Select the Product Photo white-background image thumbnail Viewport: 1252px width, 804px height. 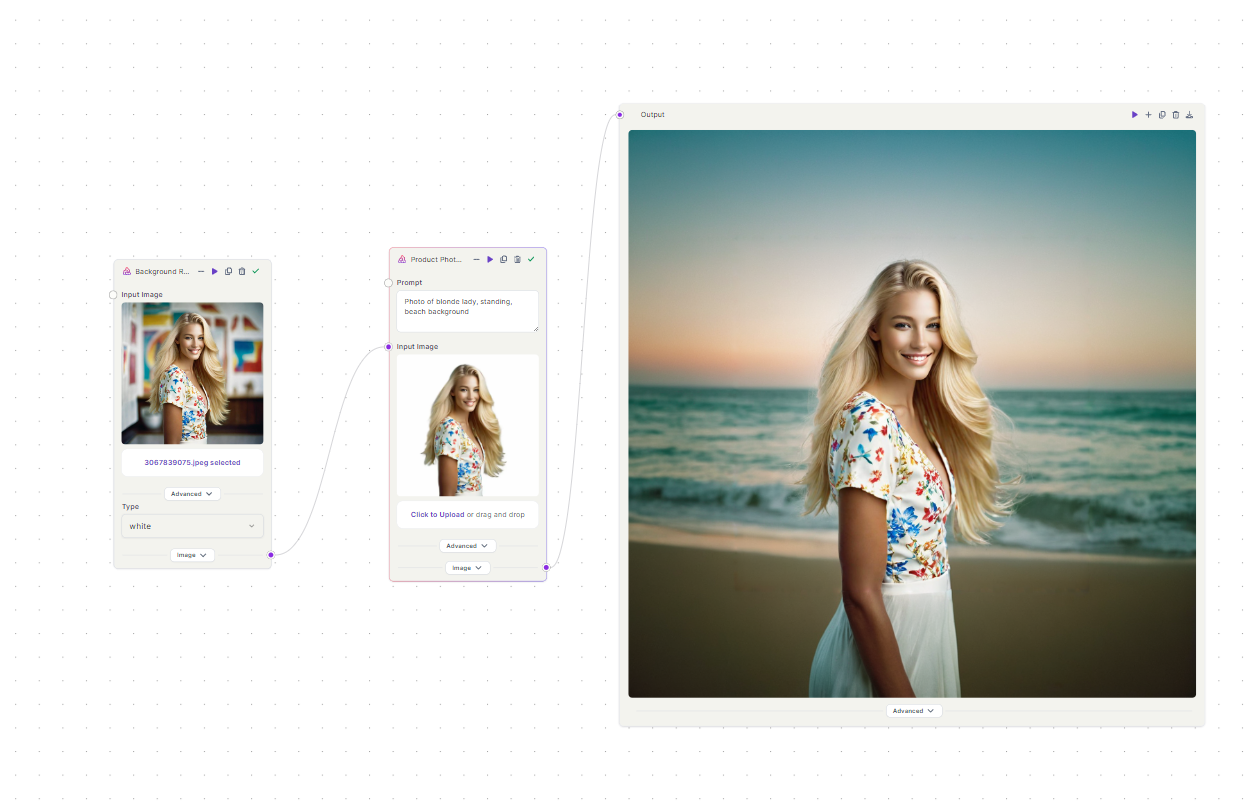[x=468, y=426]
